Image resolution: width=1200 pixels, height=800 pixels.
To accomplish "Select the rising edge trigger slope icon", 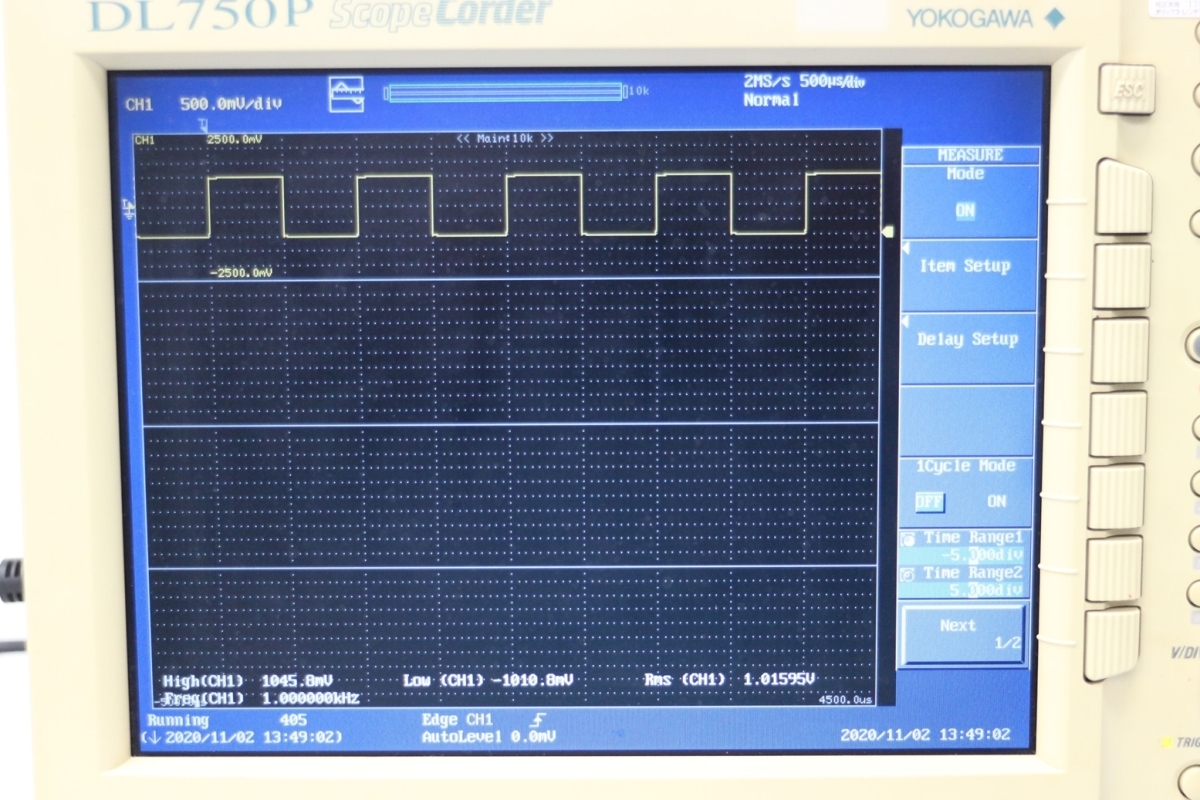I will (x=540, y=718).
